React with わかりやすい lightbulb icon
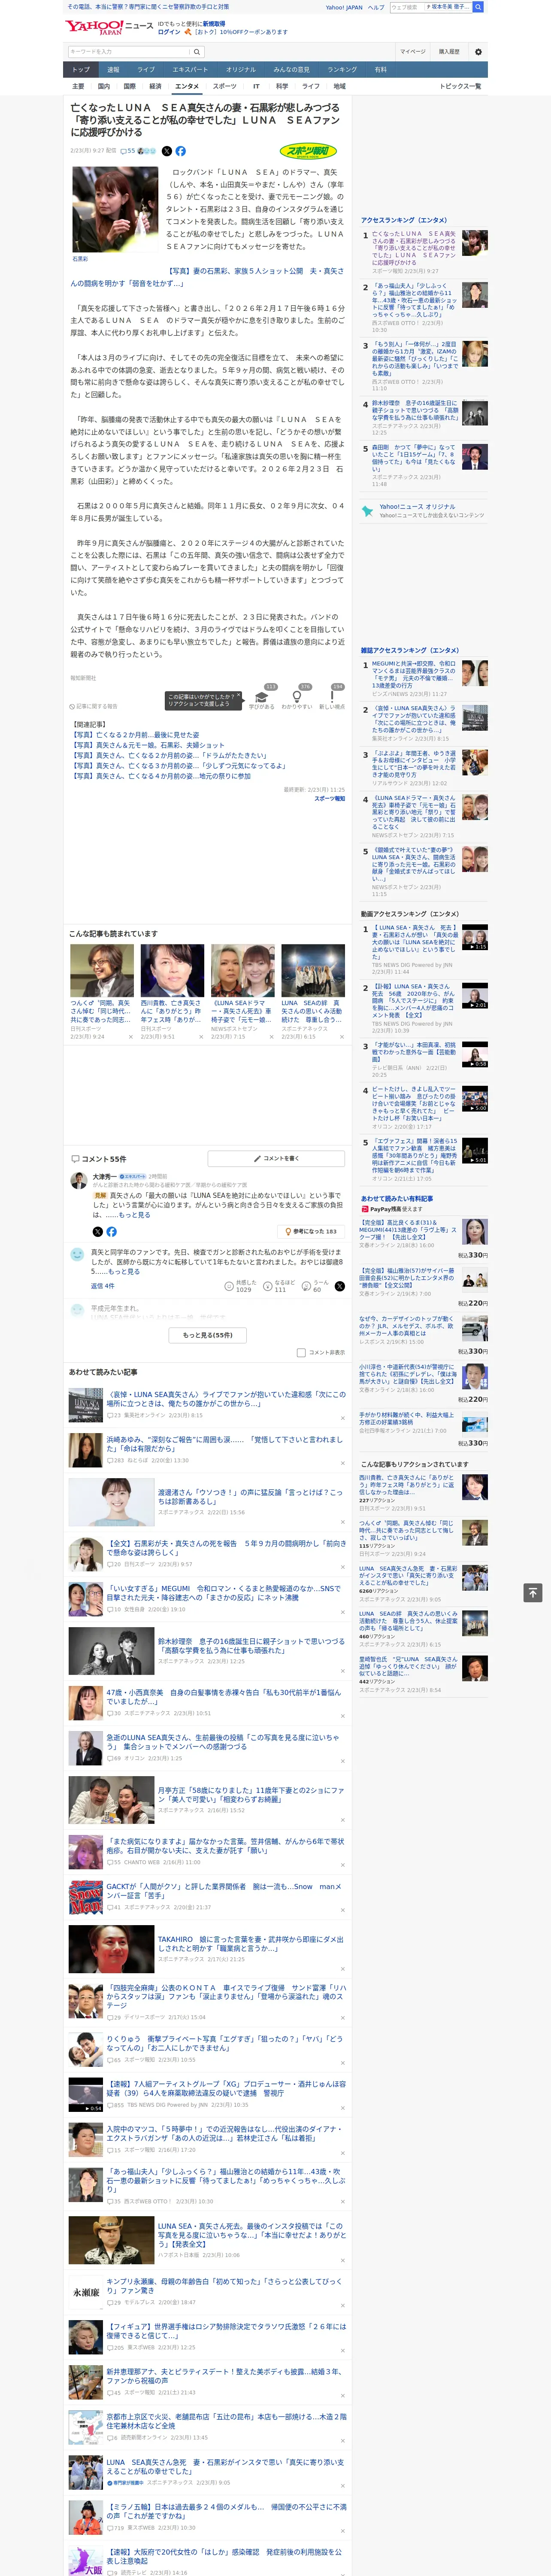Screen dimensions: 551x2576 (297, 697)
